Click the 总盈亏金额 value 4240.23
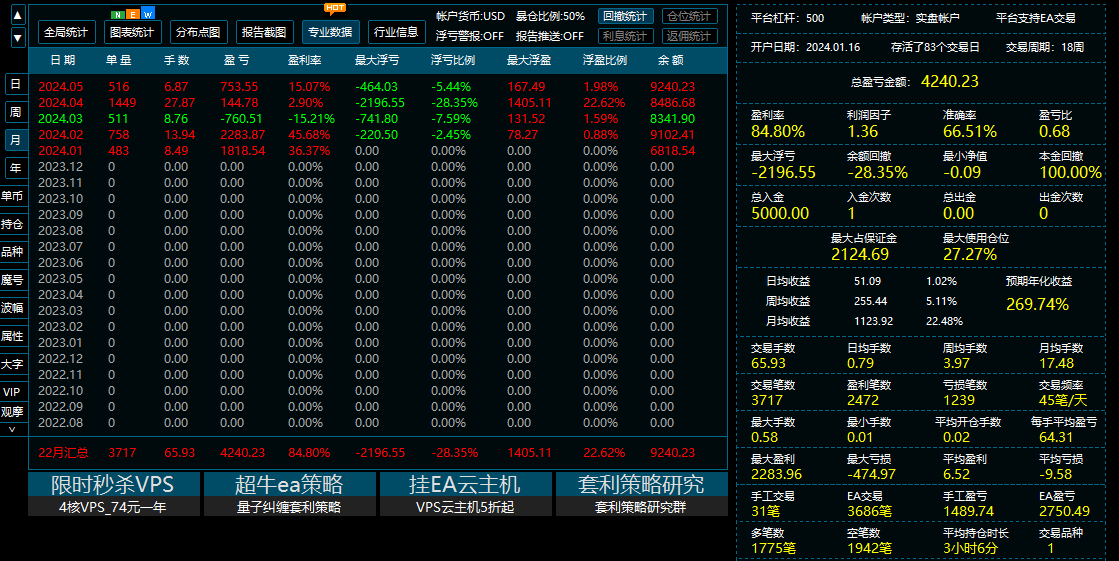1119x561 pixels. pyautogui.click(x=949, y=81)
